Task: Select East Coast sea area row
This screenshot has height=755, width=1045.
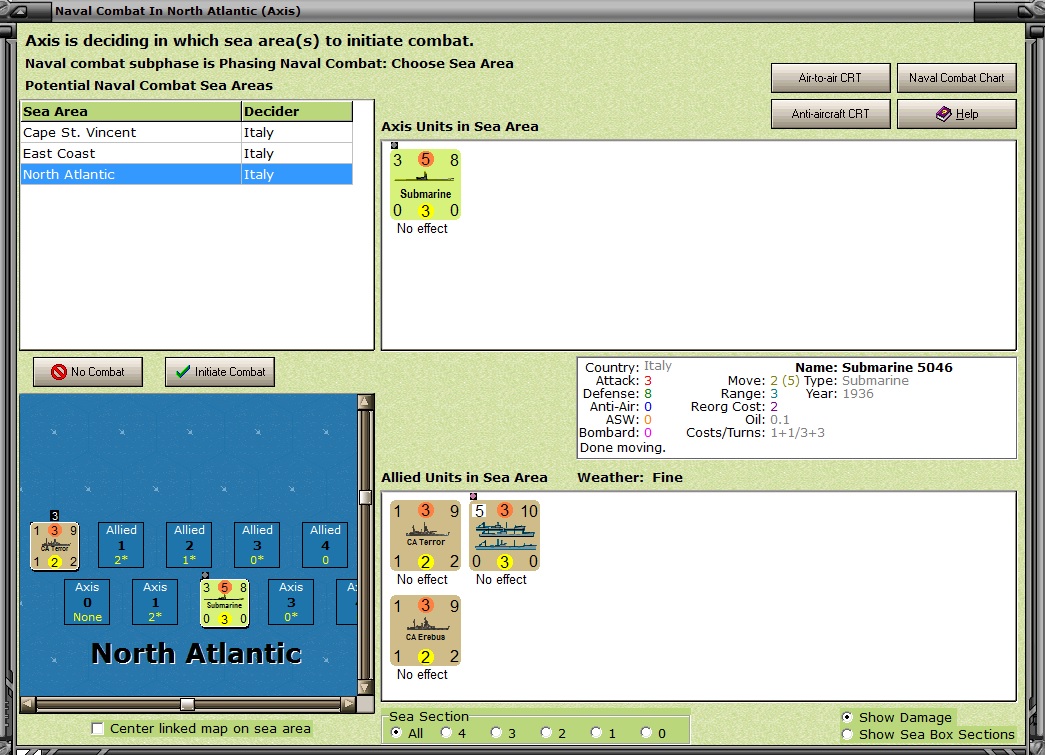Action: point(187,153)
